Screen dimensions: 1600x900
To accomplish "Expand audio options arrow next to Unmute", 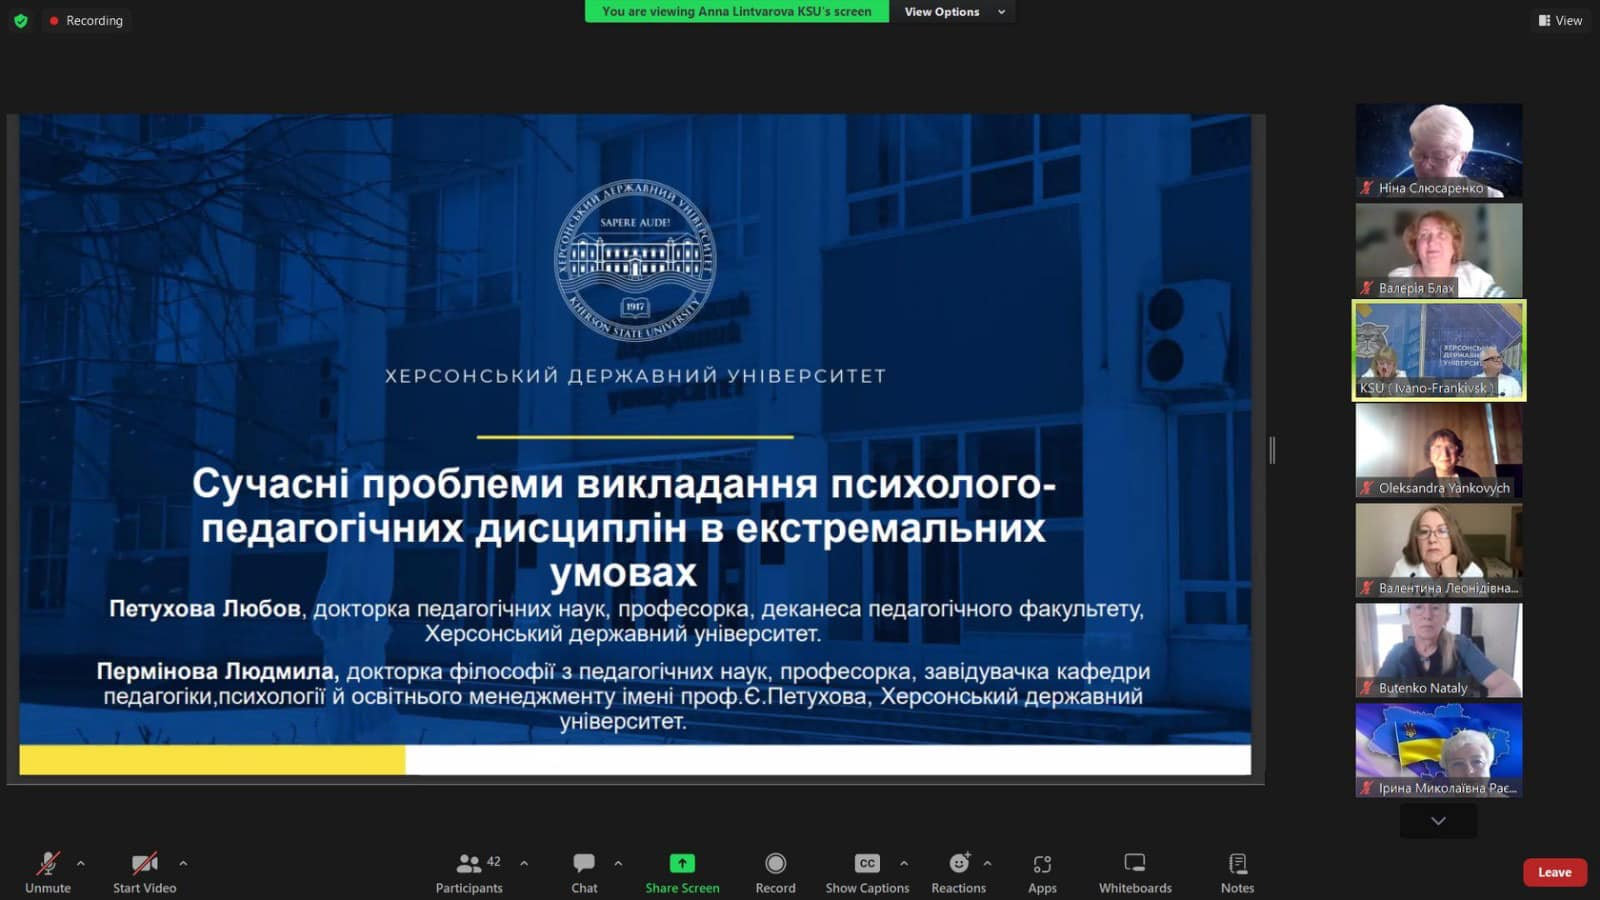I will tap(81, 863).
